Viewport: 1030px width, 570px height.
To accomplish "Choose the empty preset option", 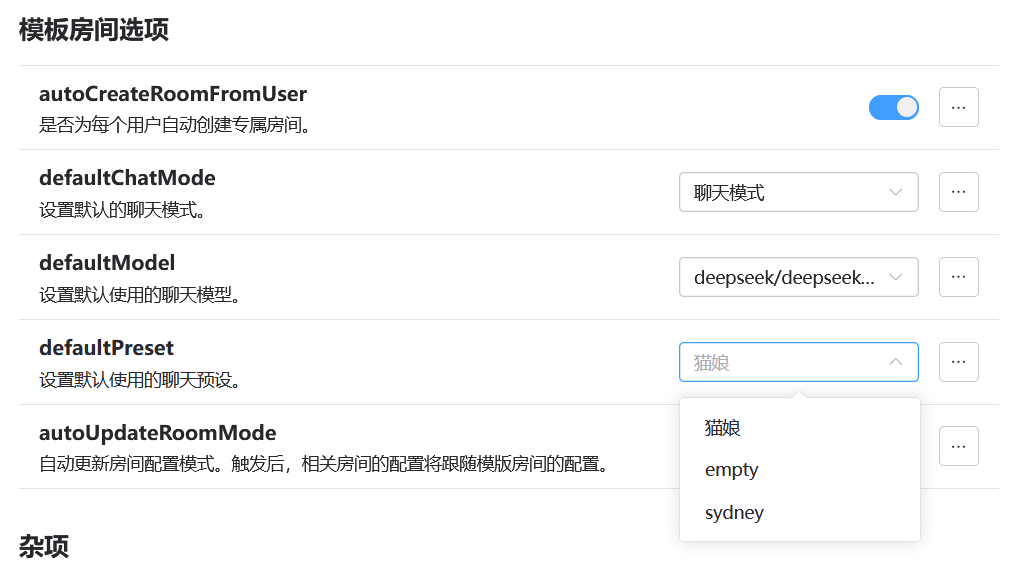I will pos(732,470).
